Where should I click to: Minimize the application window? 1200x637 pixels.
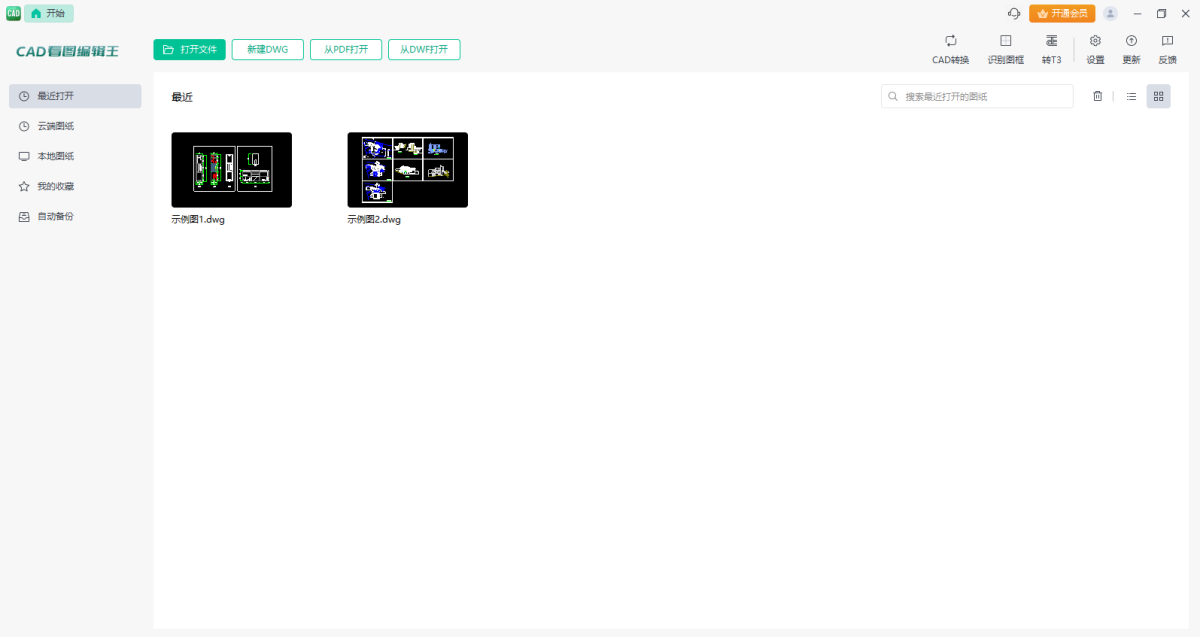1137,13
